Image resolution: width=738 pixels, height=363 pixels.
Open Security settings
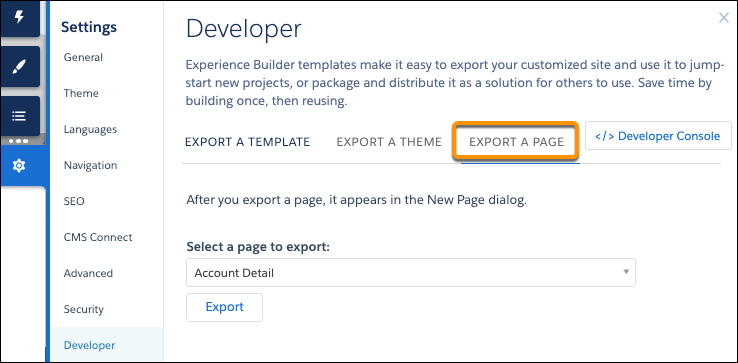tap(84, 309)
